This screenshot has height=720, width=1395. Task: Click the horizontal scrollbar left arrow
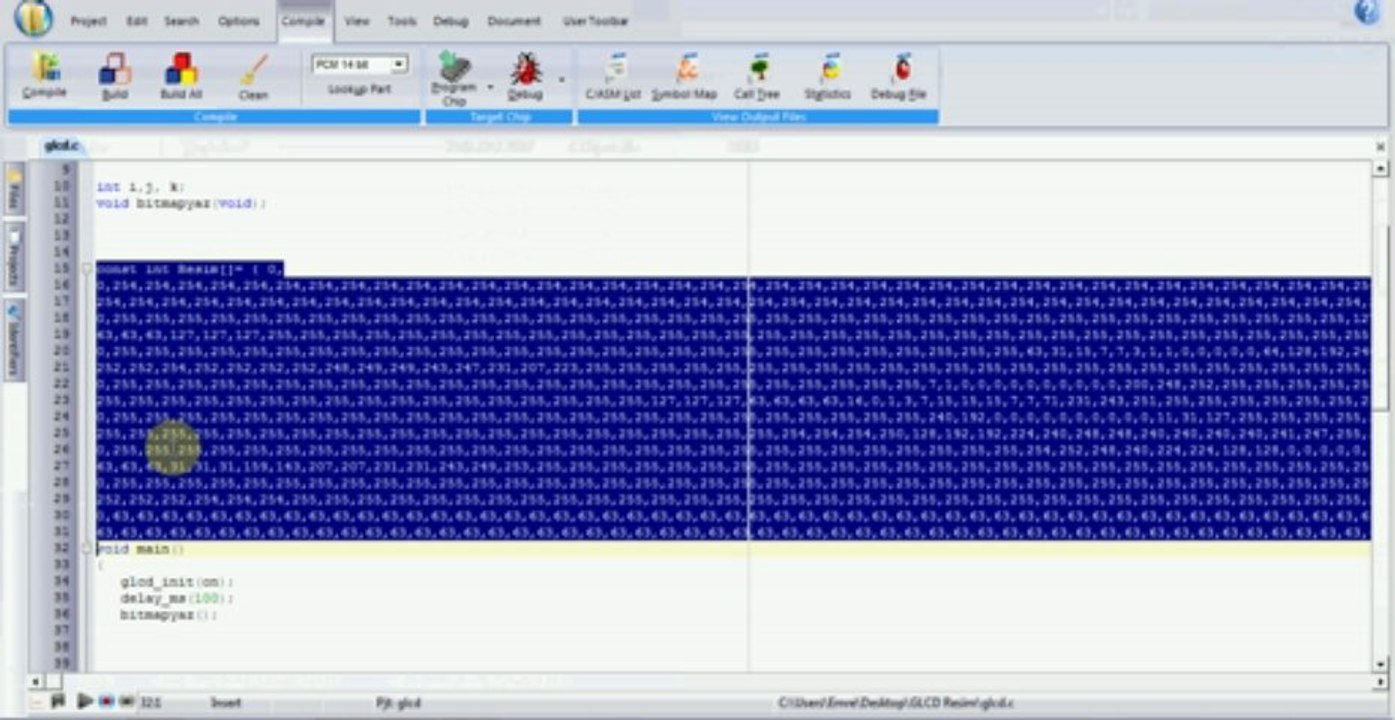tap(36, 681)
